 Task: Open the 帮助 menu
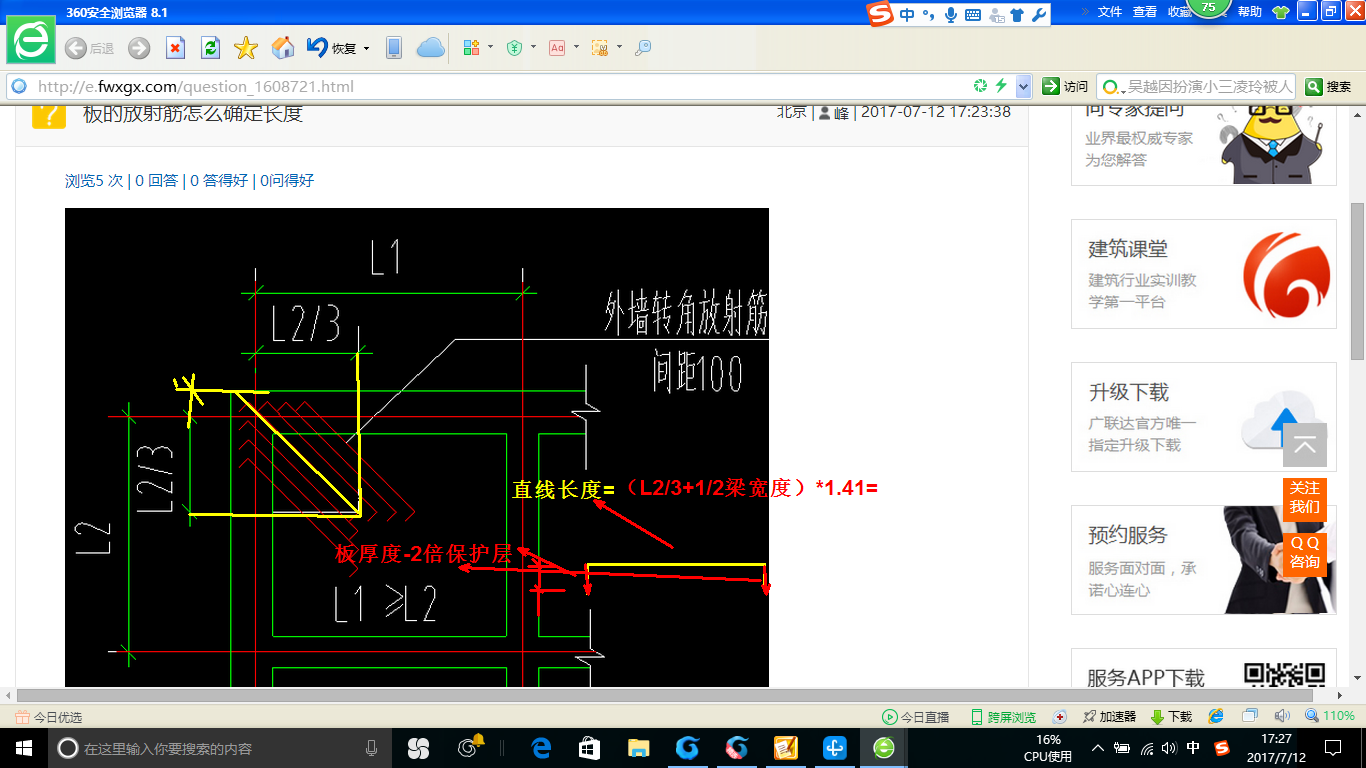click(x=1250, y=12)
